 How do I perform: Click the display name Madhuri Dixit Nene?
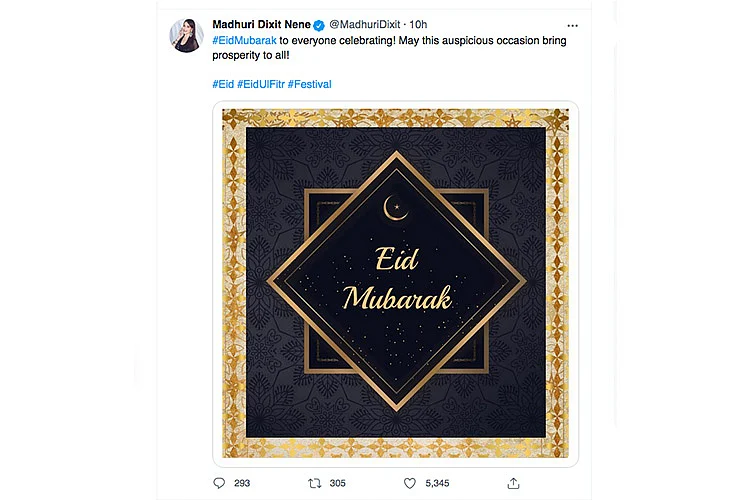[261, 24]
